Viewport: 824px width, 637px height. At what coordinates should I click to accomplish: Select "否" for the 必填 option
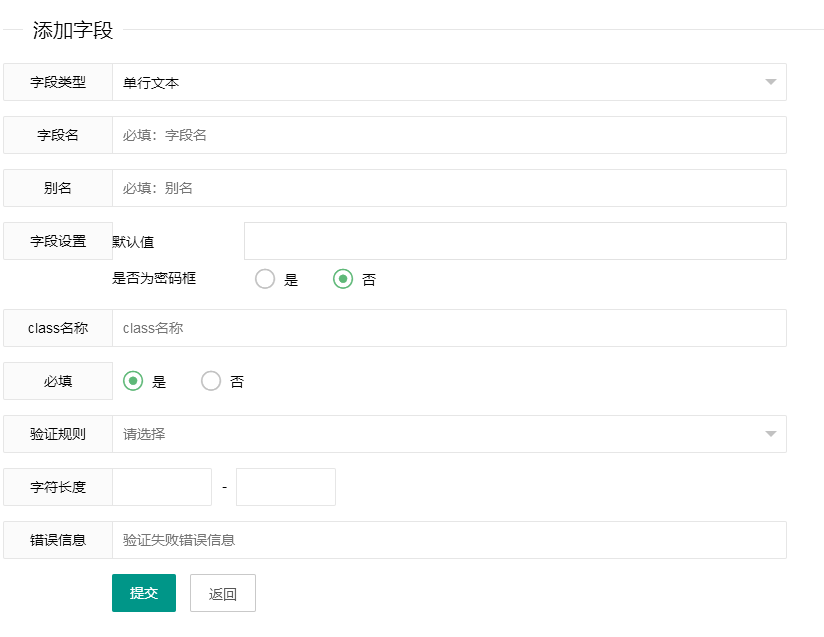(x=211, y=381)
